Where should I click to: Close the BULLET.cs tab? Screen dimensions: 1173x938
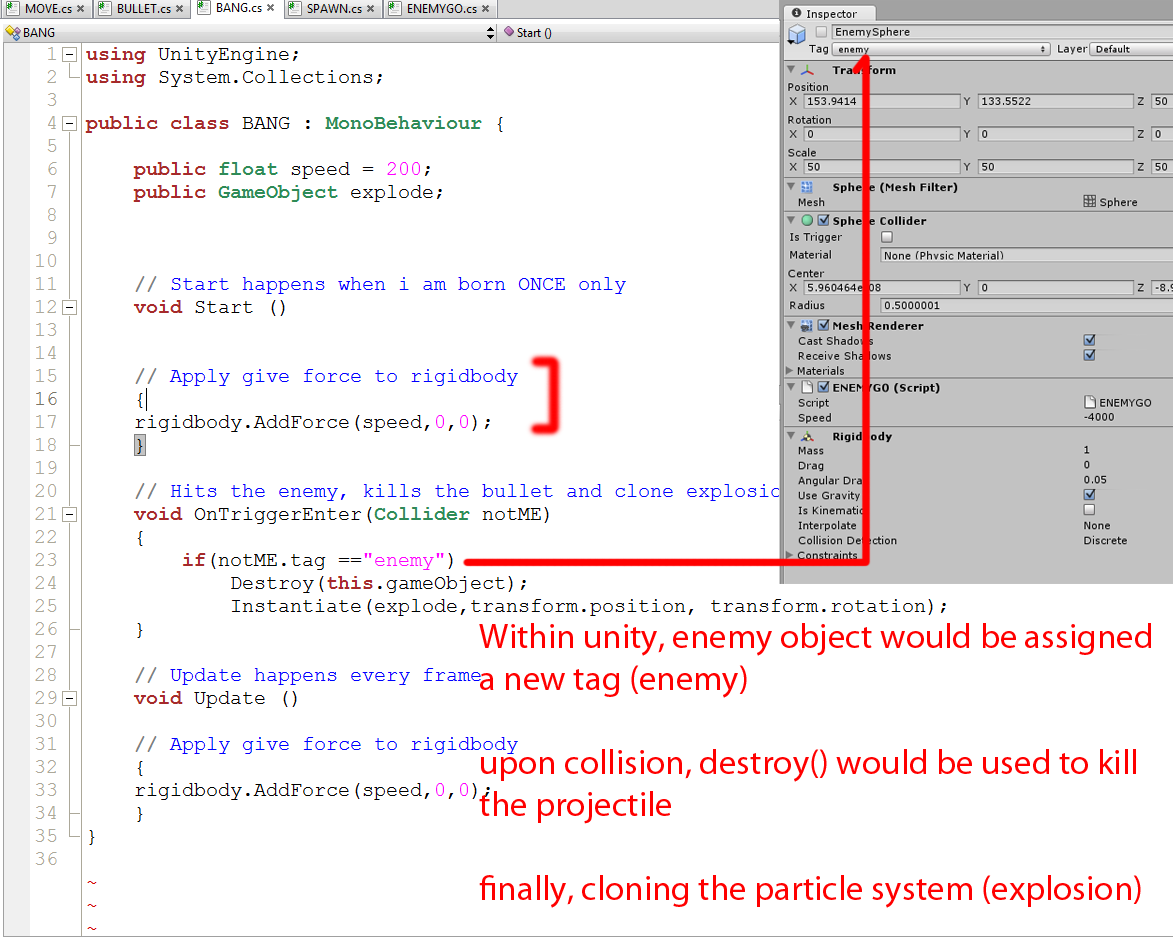coord(179,9)
